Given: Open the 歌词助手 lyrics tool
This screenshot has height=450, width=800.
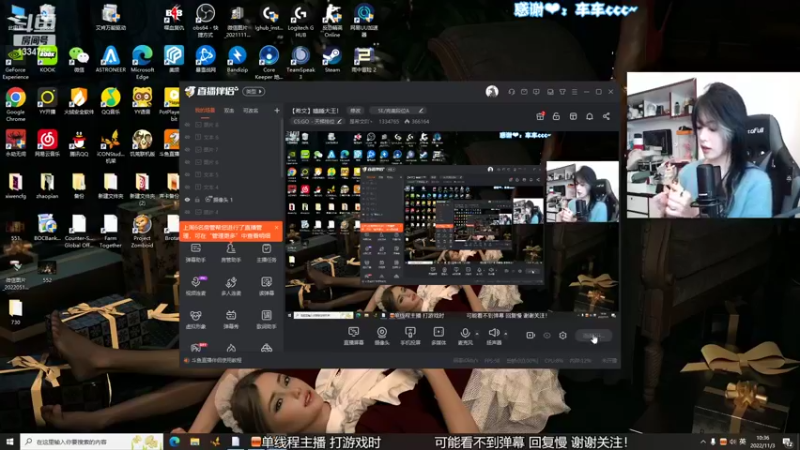Looking at the screenshot, I should 266,319.
